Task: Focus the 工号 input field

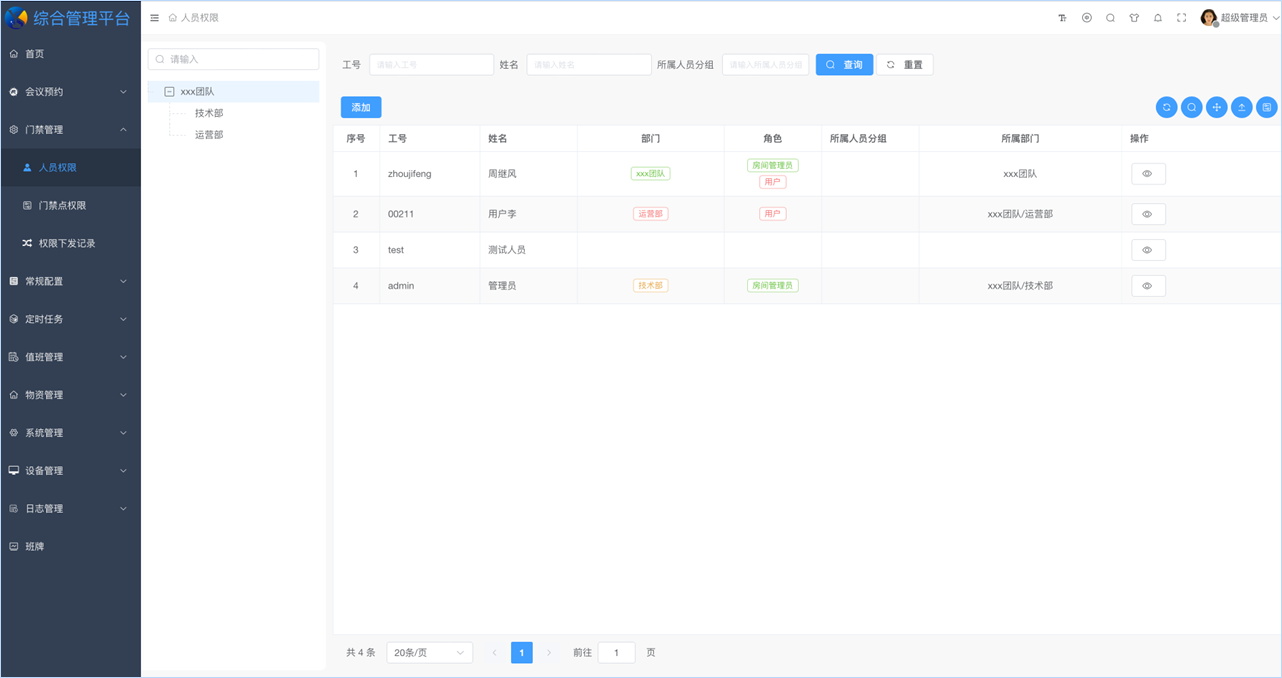Action: (432, 65)
